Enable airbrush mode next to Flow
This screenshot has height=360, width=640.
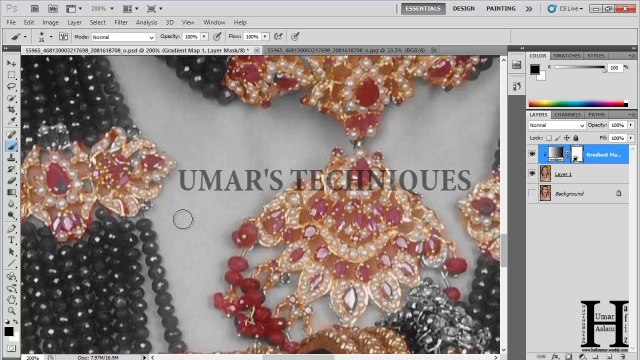pos(278,36)
